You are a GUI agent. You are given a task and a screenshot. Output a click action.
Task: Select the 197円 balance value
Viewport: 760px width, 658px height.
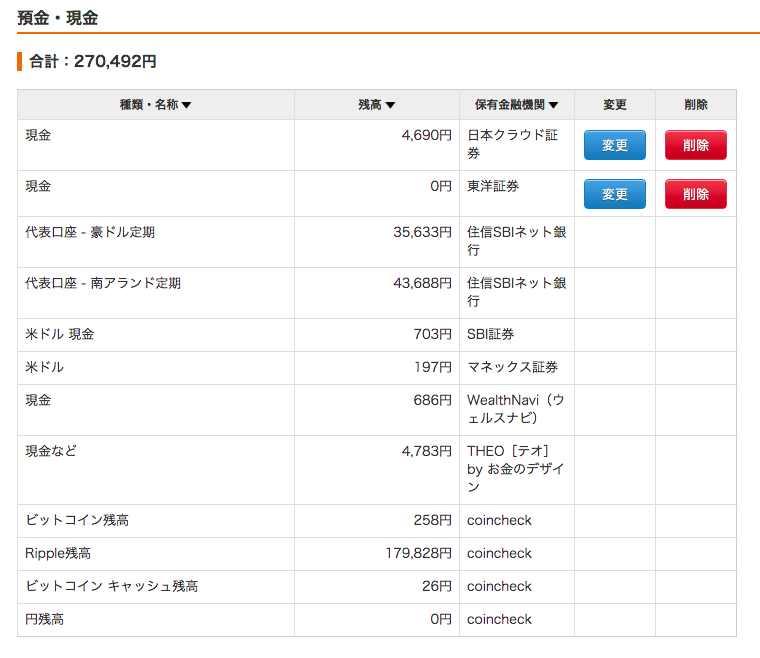[433, 367]
